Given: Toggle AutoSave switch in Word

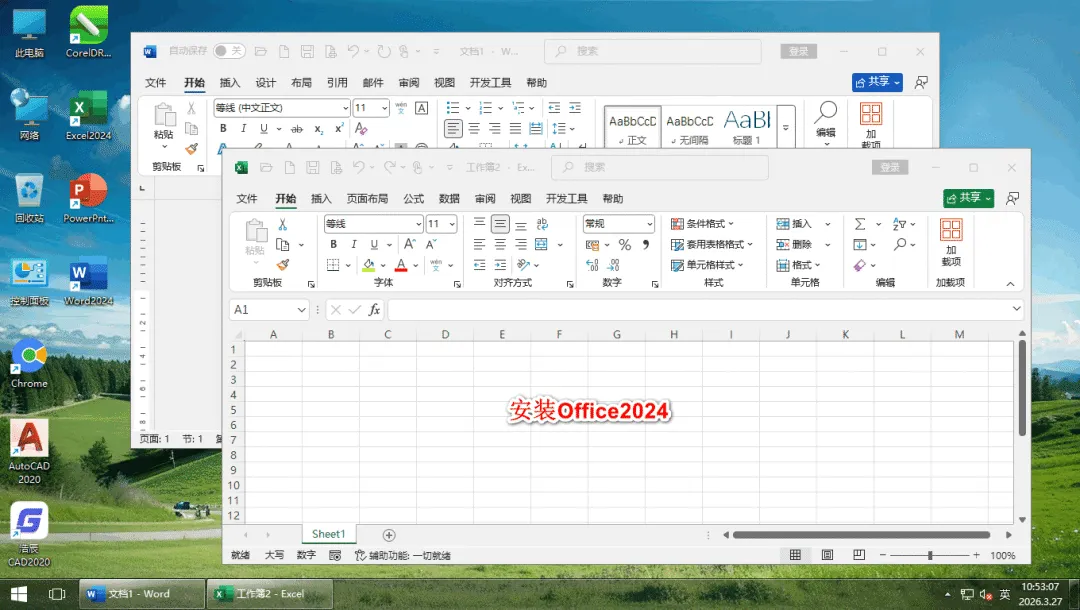Looking at the screenshot, I should coord(229,51).
